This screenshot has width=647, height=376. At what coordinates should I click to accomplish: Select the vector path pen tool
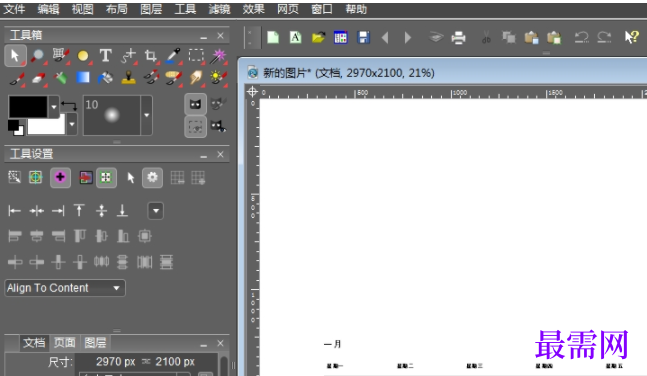click(128, 56)
